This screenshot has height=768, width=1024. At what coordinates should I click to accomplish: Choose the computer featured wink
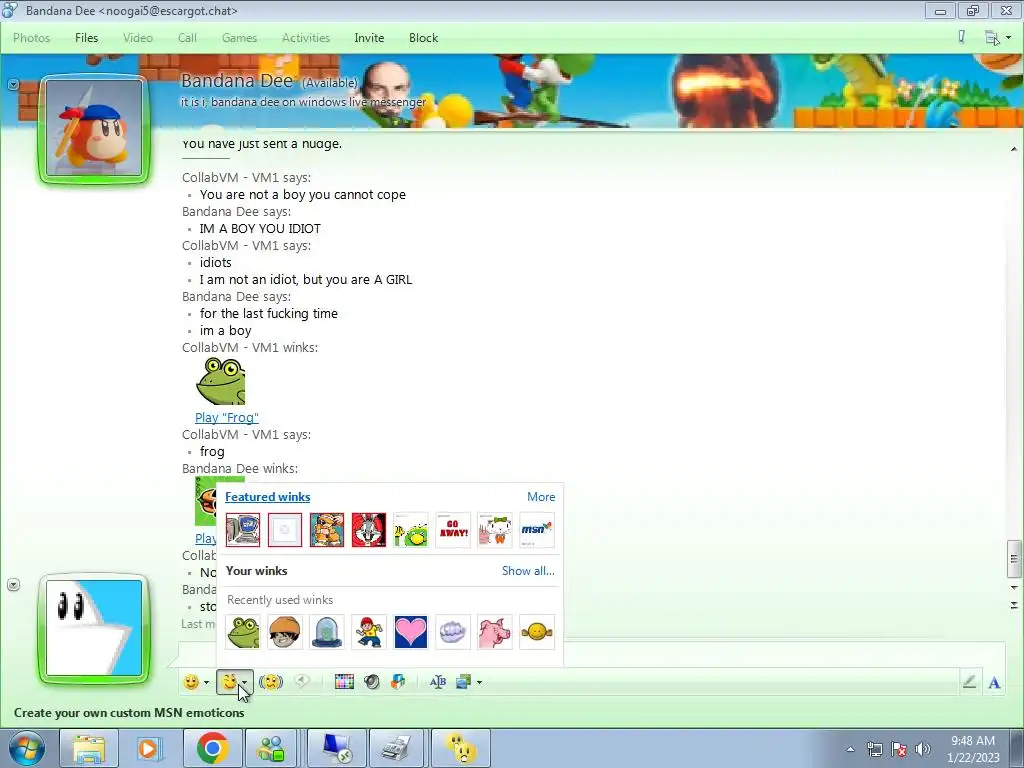click(243, 530)
